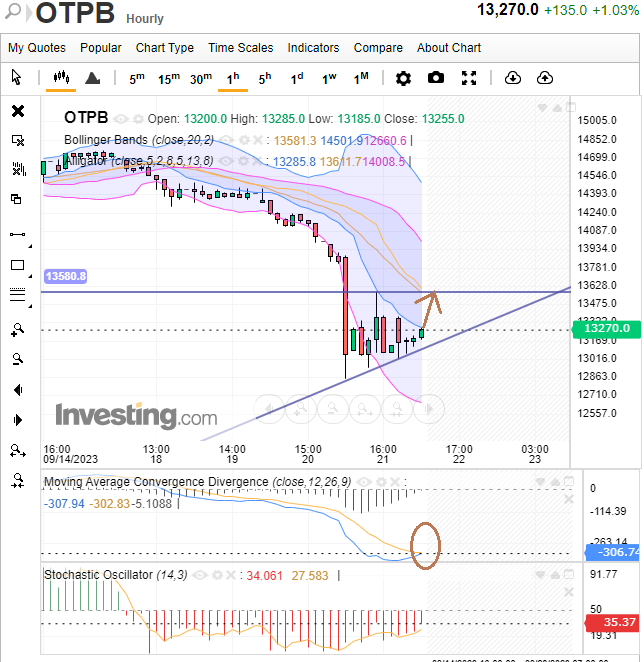The image size is (644, 662).
Task: Open the Indicators menu
Action: [x=313, y=48]
